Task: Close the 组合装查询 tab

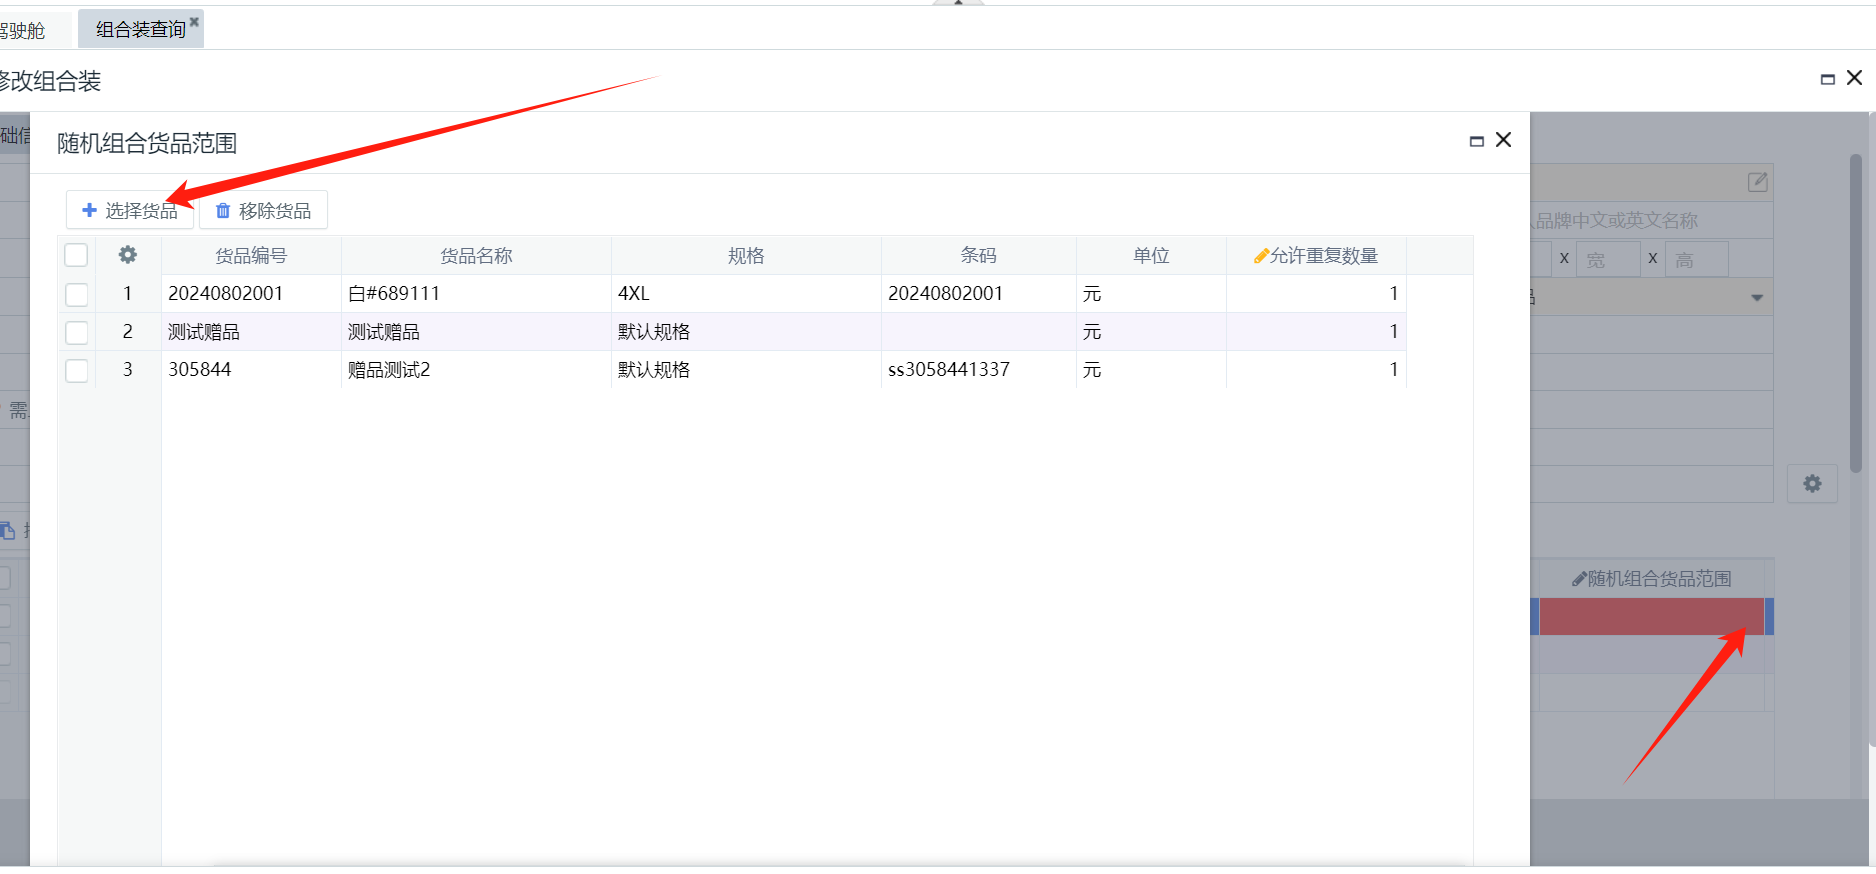Action: pyautogui.click(x=194, y=21)
